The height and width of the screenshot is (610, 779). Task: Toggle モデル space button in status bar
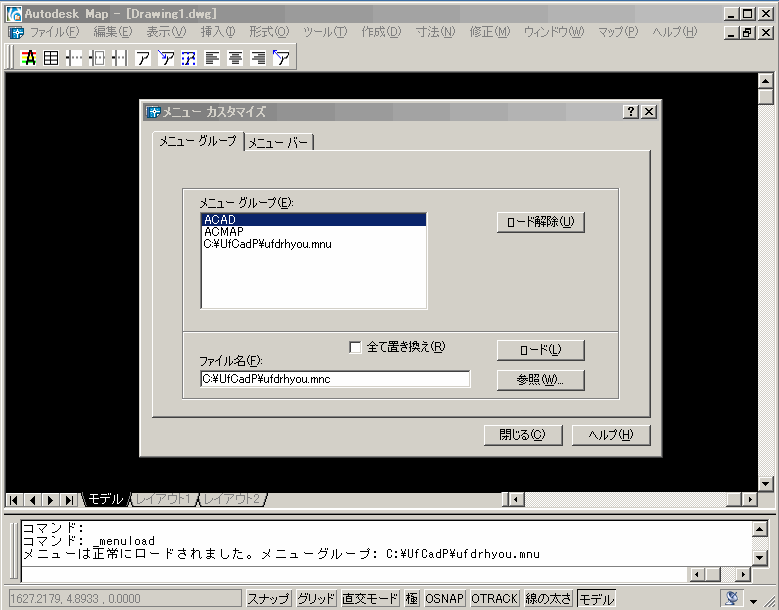(x=596, y=599)
